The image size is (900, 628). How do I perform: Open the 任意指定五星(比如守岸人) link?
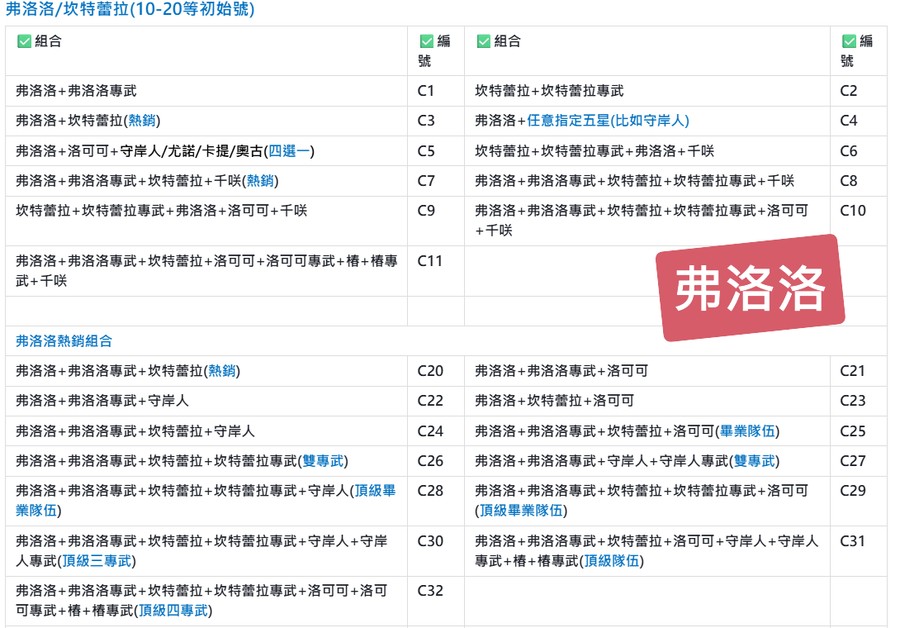(x=608, y=121)
